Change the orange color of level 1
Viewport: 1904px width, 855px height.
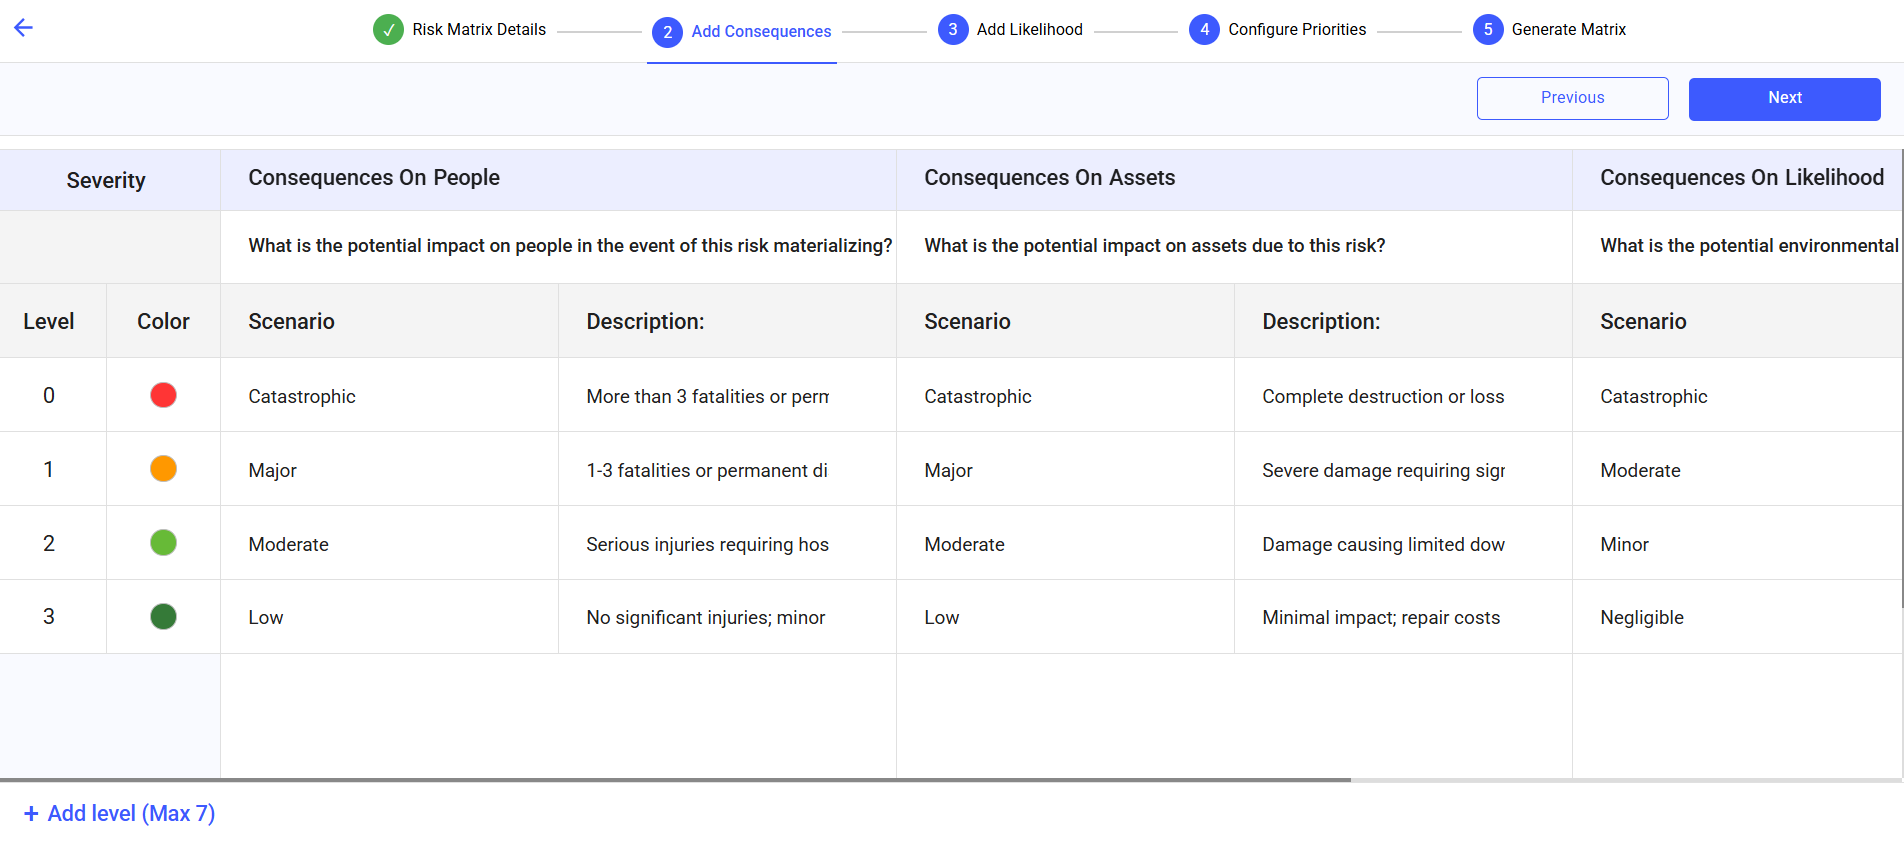(163, 469)
